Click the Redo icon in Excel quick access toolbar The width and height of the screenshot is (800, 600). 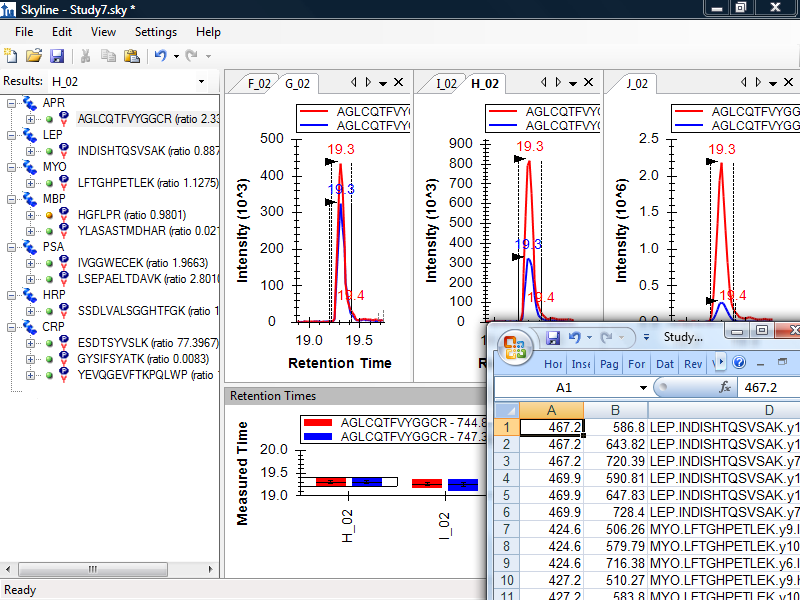[x=607, y=337]
